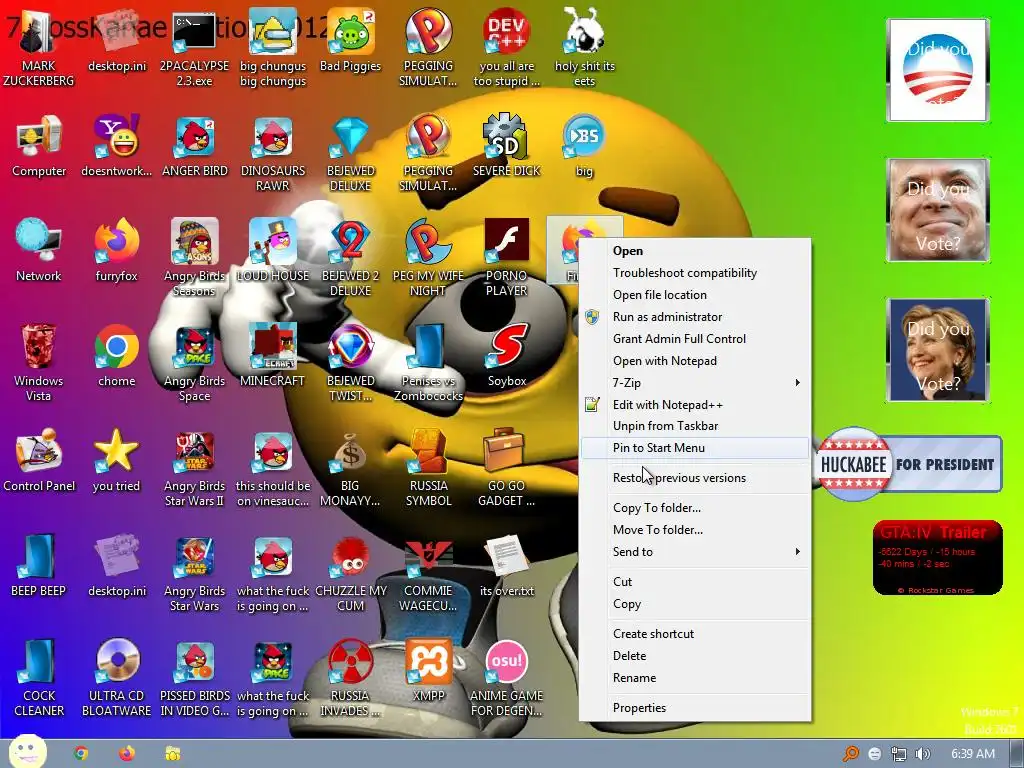Viewport: 1024px width, 768px height.
Task: Open the MARK ZUCKERBERG desktop shortcut
Action: [x=39, y=49]
